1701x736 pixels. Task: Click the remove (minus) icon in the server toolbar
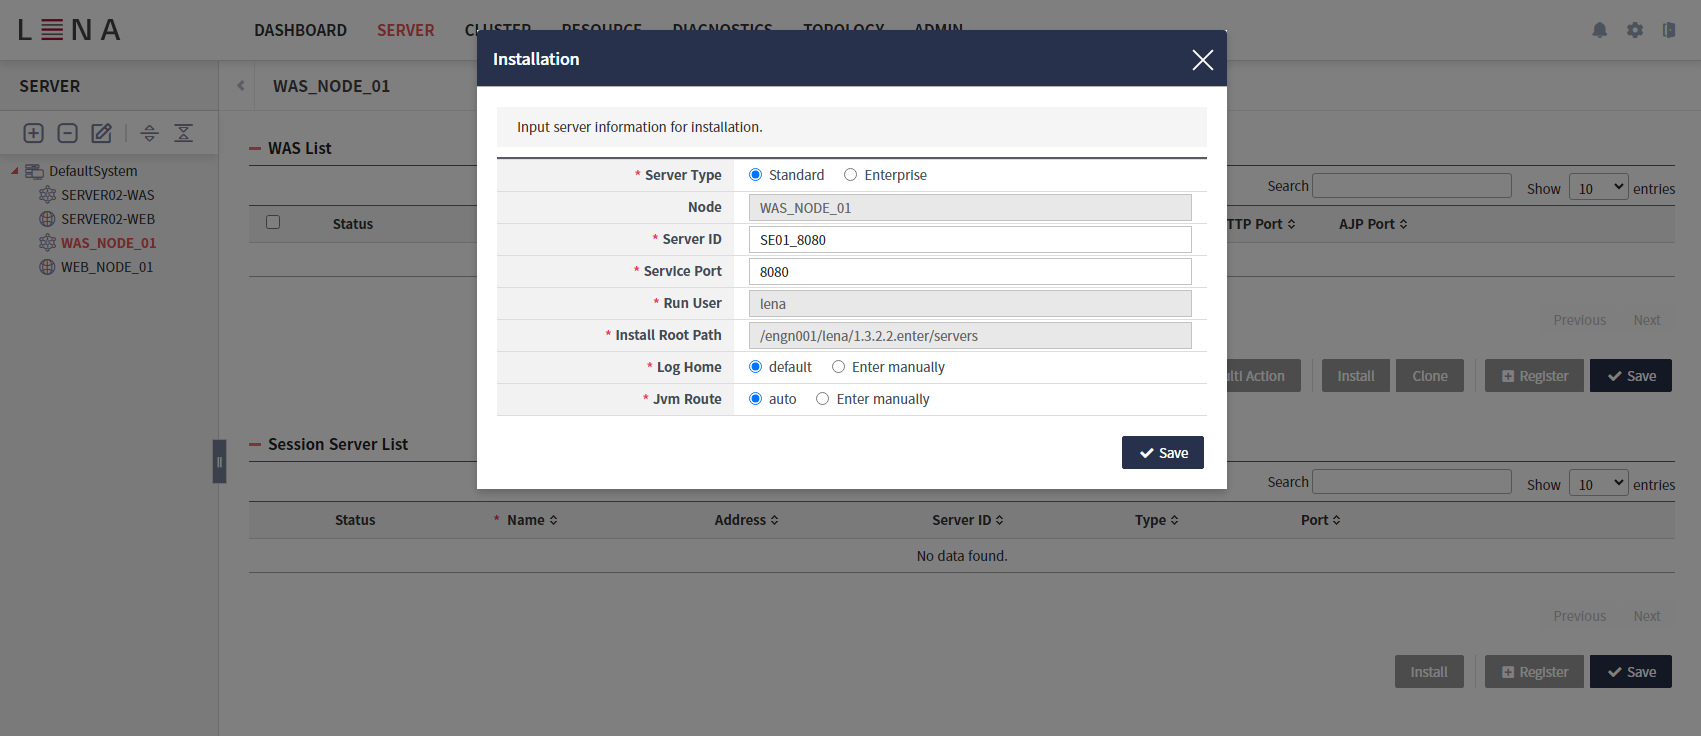point(68,133)
